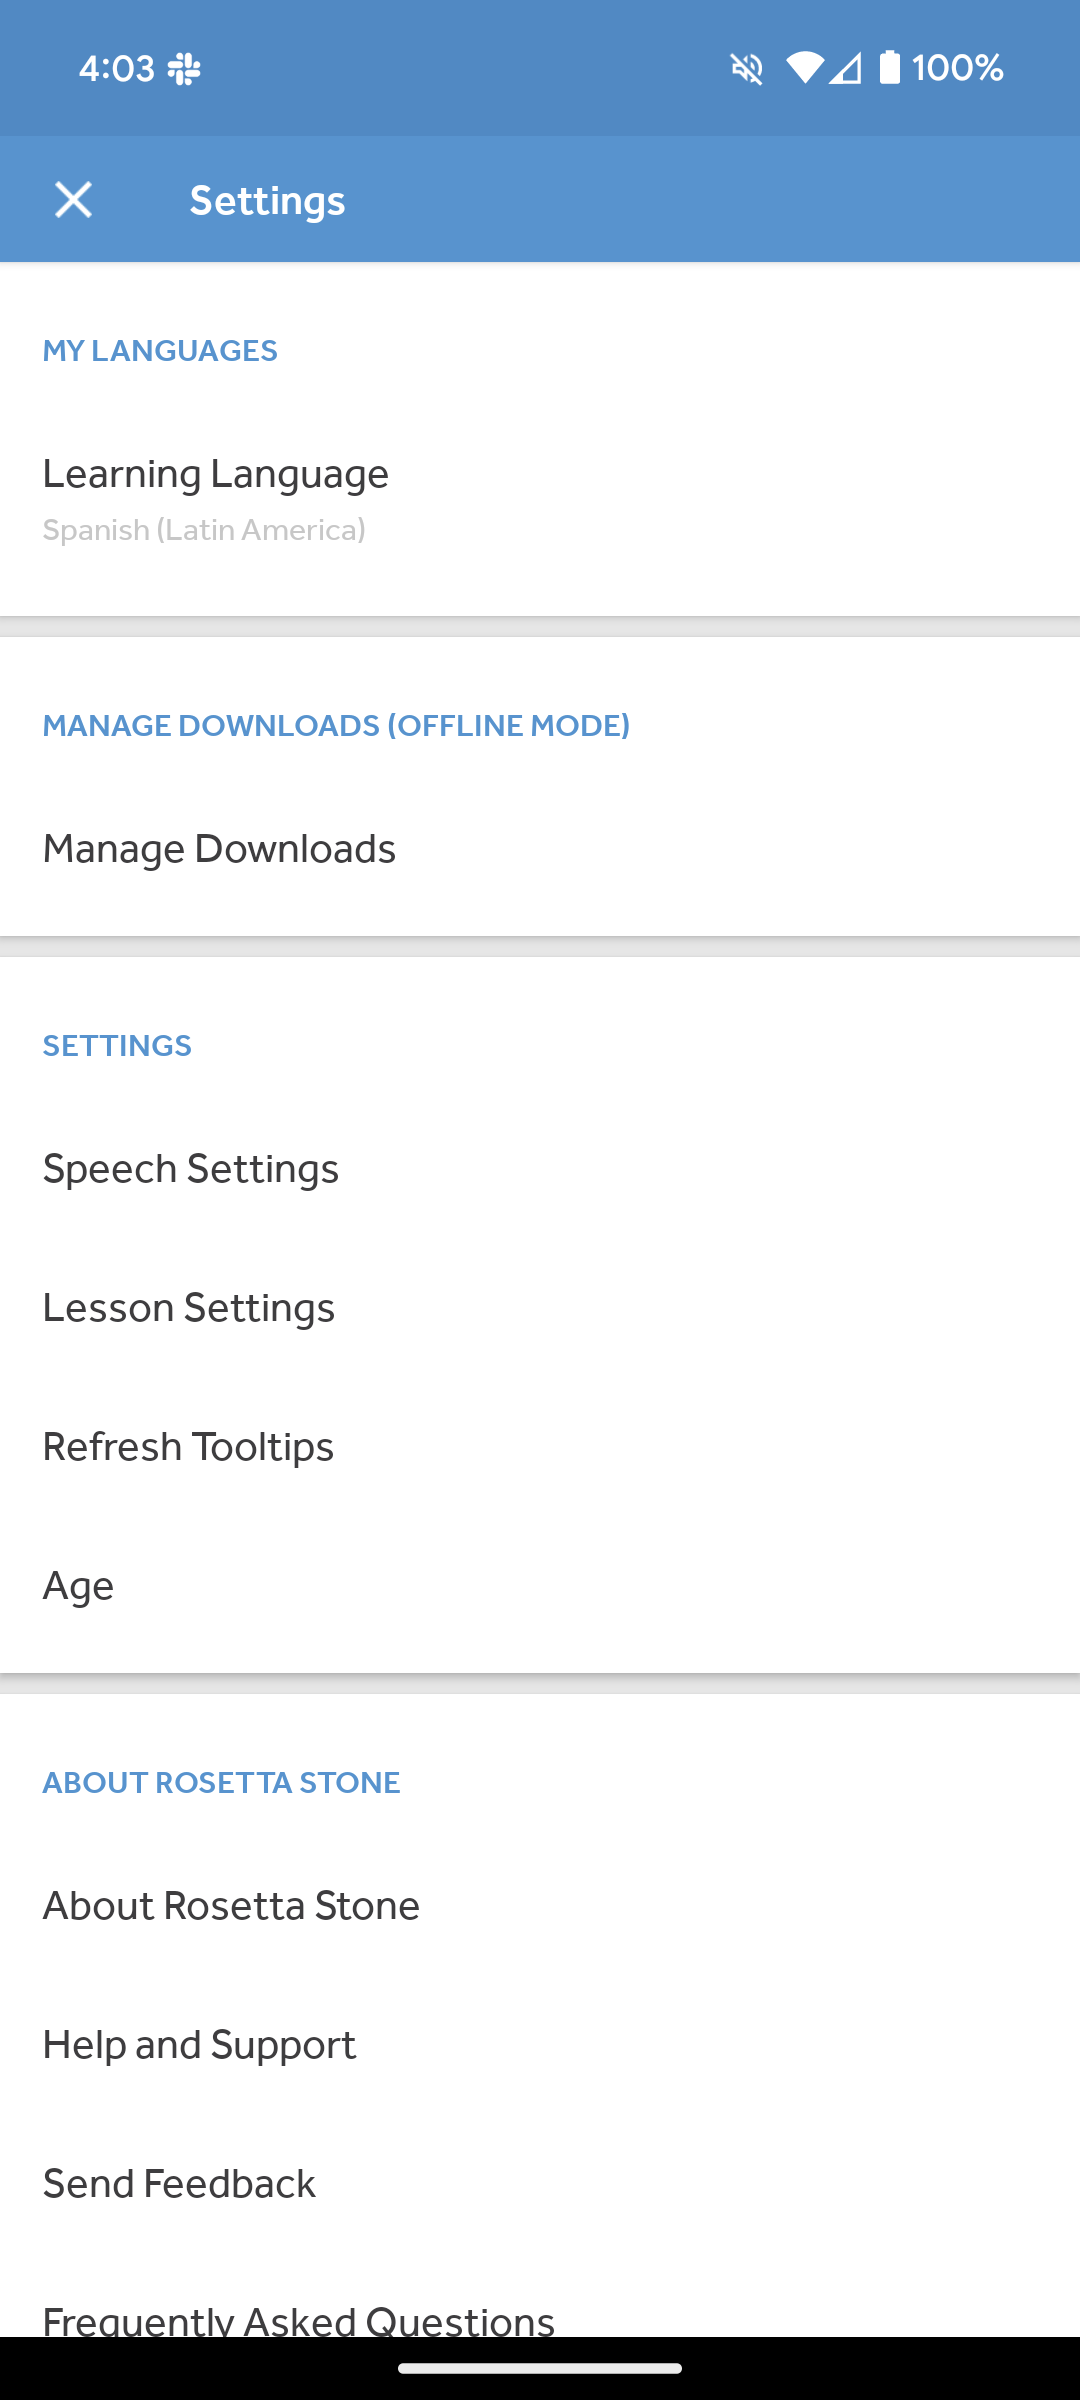
Task: Open the About Rosetta Stone list item
Action: (x=540, y=1906)
